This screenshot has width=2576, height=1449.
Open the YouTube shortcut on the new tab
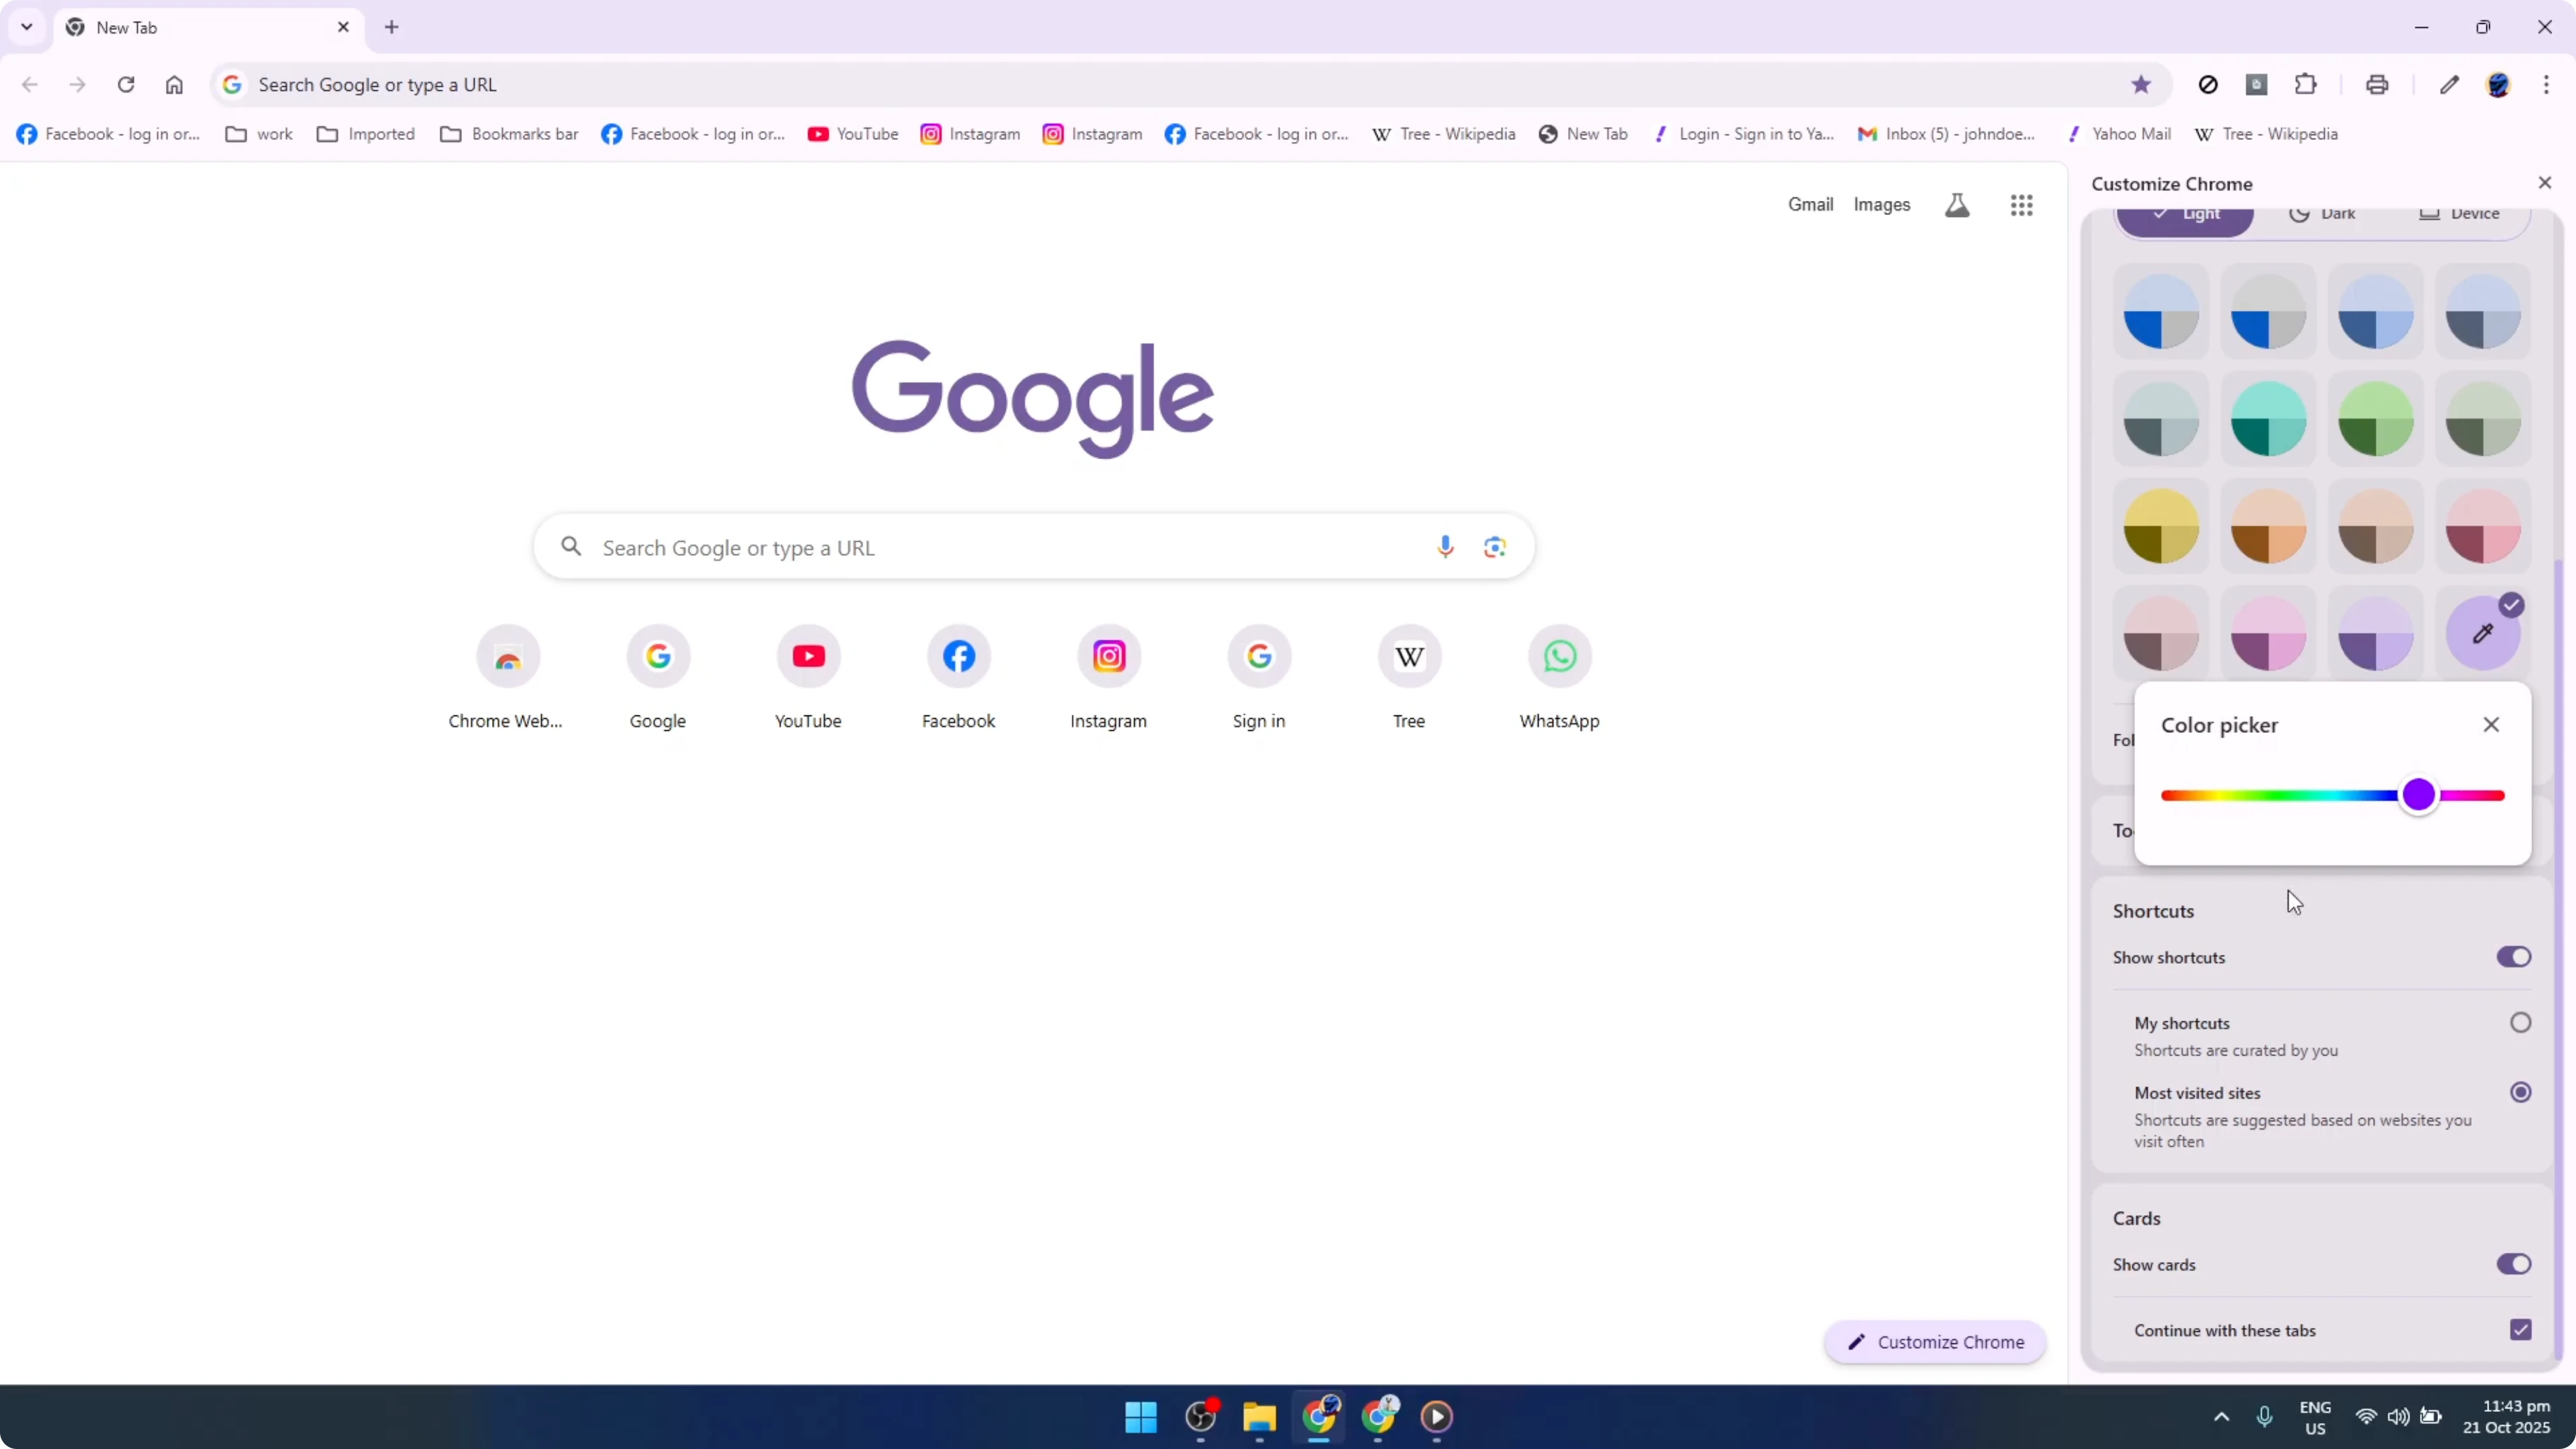(808, 657)
